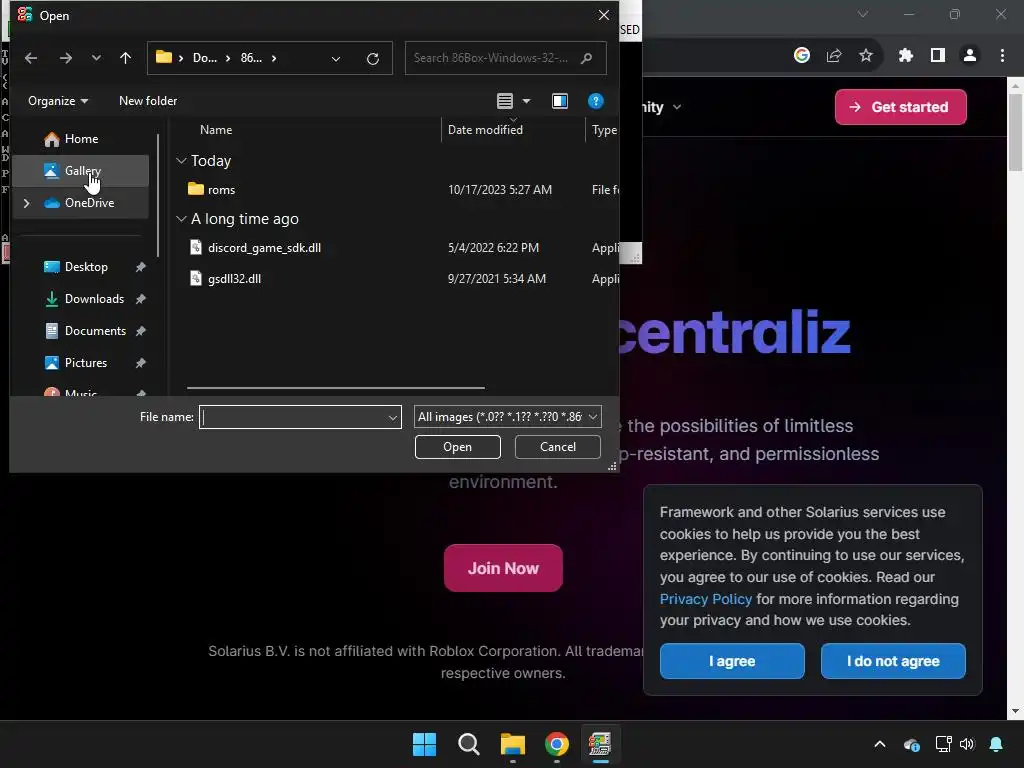Toggle the preview pane
1024x768 pixels.
[x=560, y=101]
